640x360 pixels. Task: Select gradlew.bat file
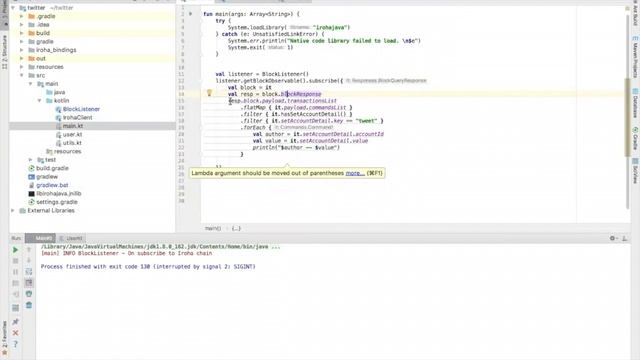click(52, 185)
